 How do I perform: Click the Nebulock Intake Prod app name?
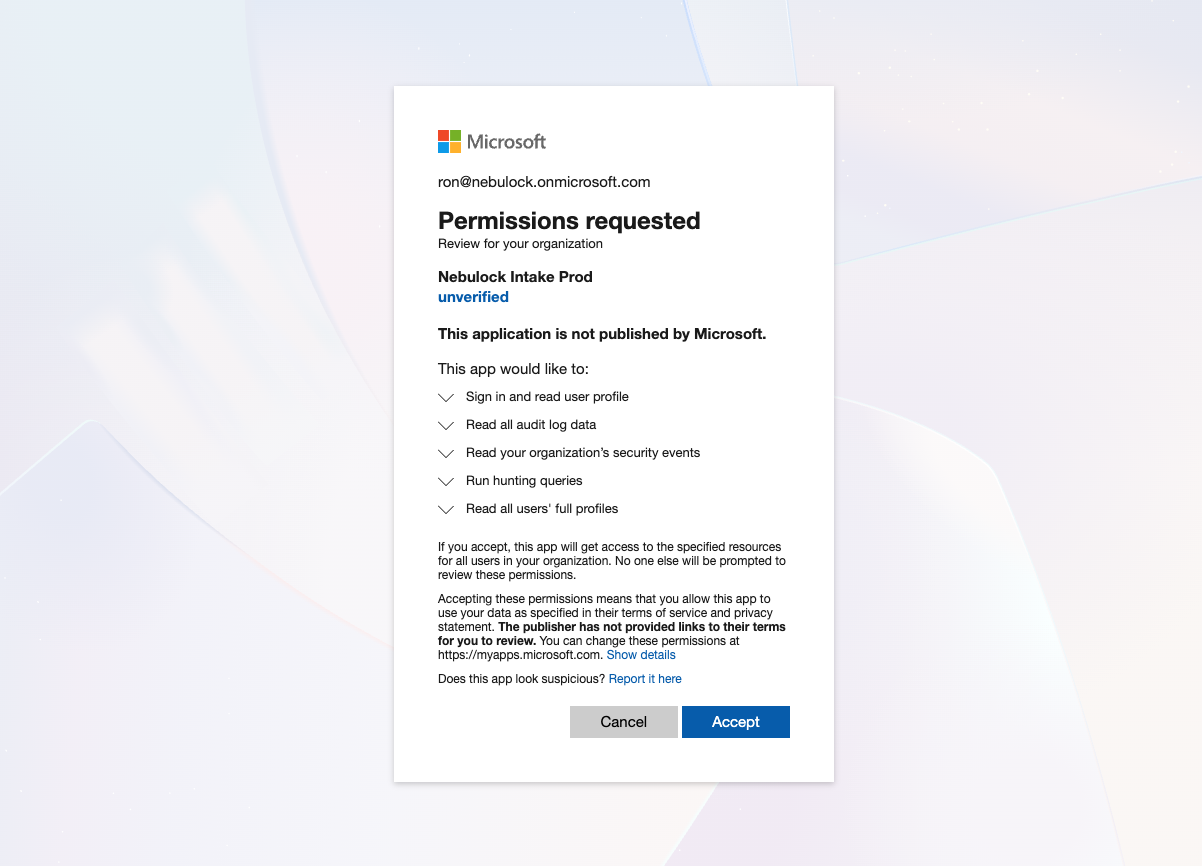515,277
